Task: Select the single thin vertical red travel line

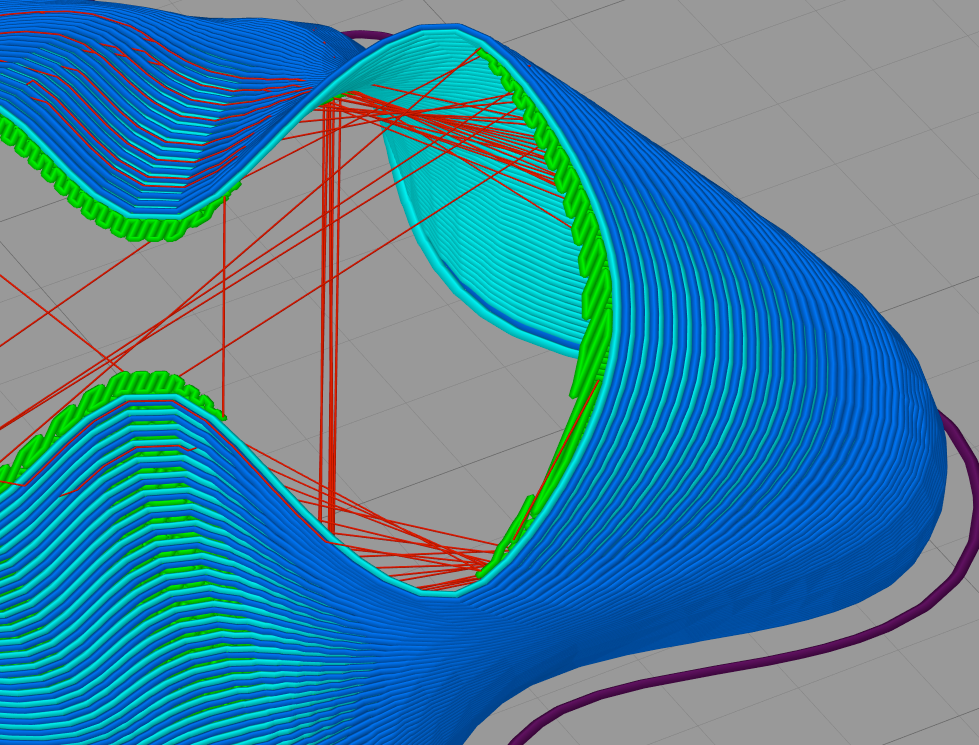Action: (x=224, y=300)
